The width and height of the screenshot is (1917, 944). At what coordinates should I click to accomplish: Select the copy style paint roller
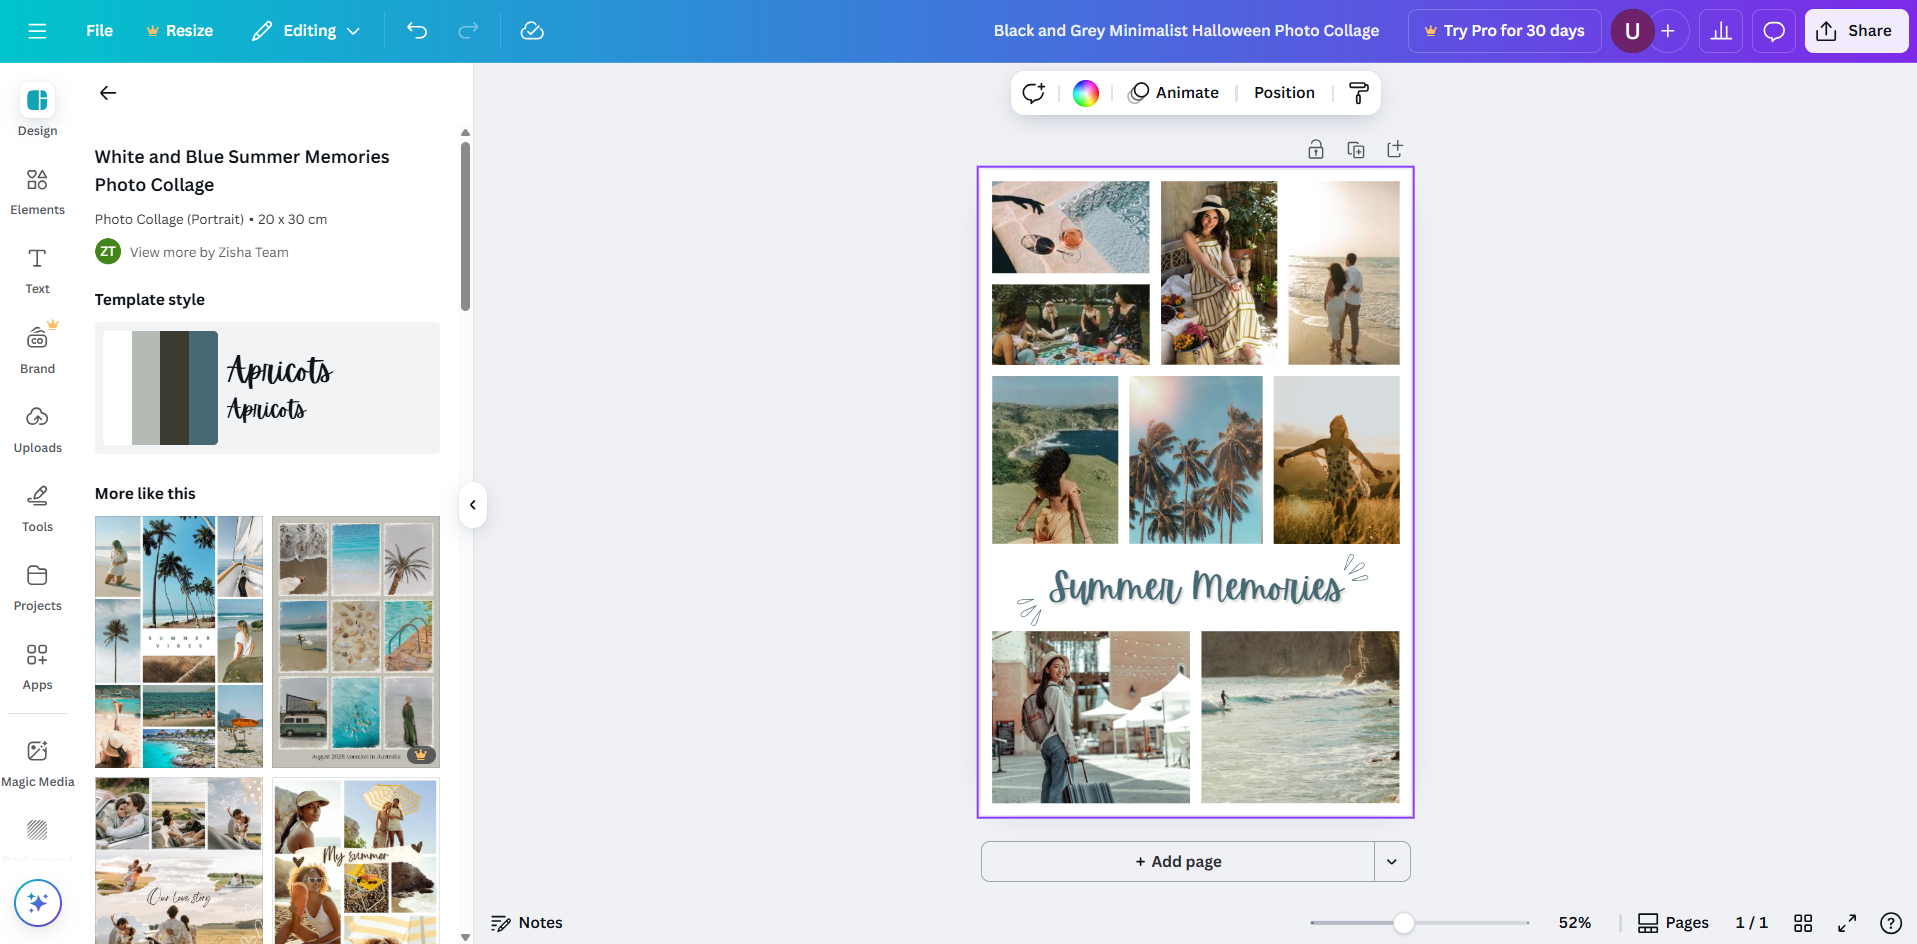1358,93
